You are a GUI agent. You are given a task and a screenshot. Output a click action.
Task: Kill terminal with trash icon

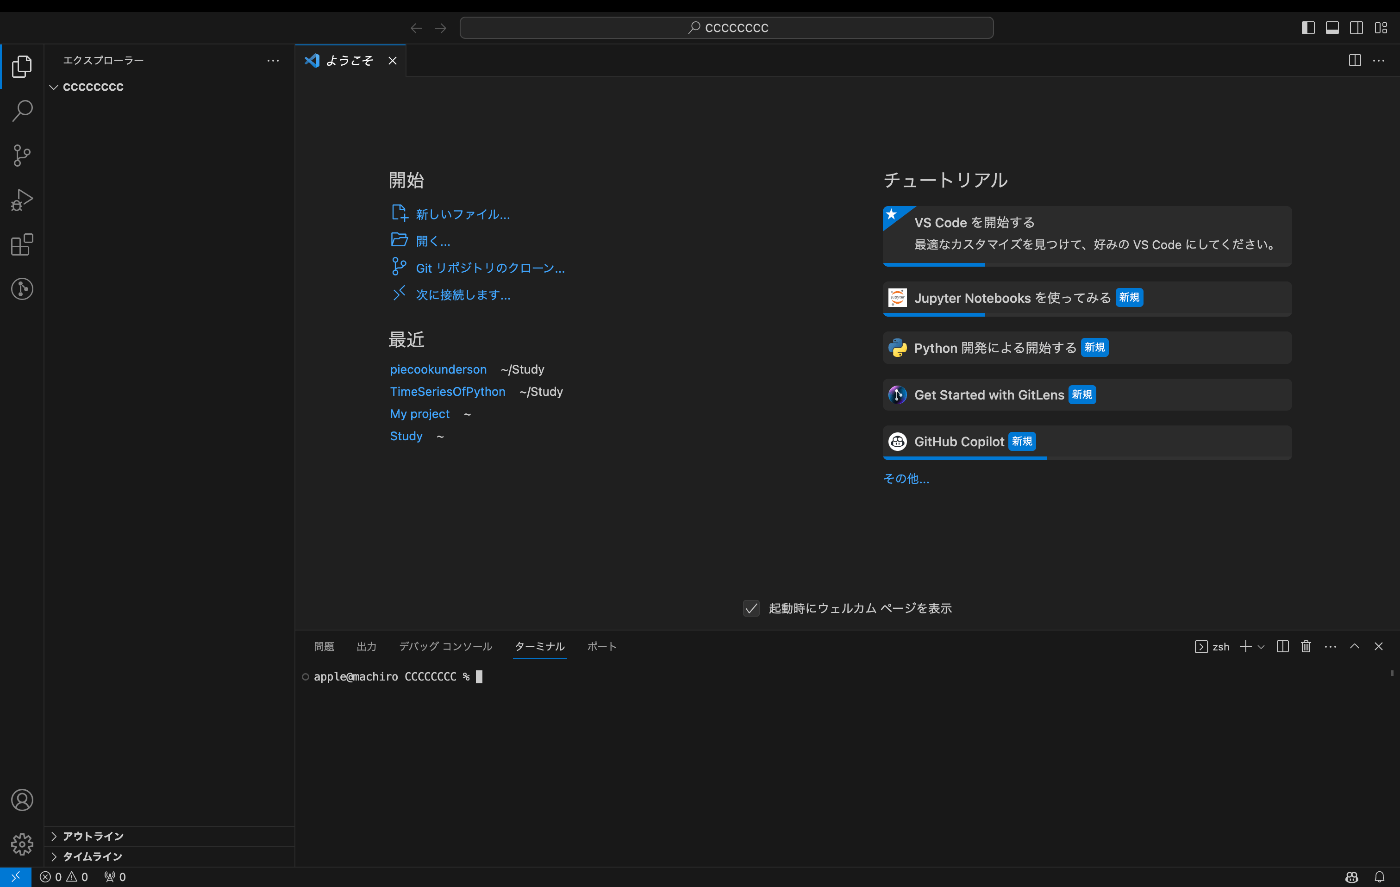click(1306, 647)
